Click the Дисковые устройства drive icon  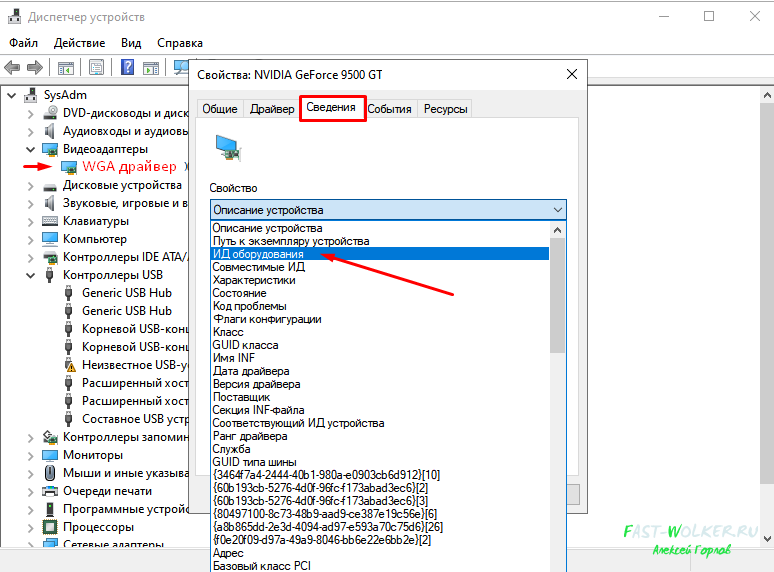point(50,186)
